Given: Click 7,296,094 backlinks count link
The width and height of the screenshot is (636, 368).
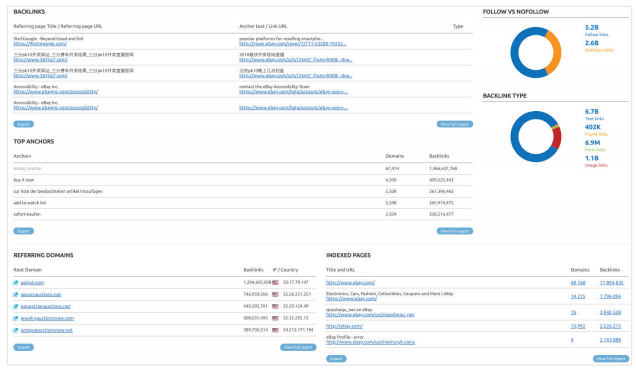Looking at the screenshot, I should (610, 297).
